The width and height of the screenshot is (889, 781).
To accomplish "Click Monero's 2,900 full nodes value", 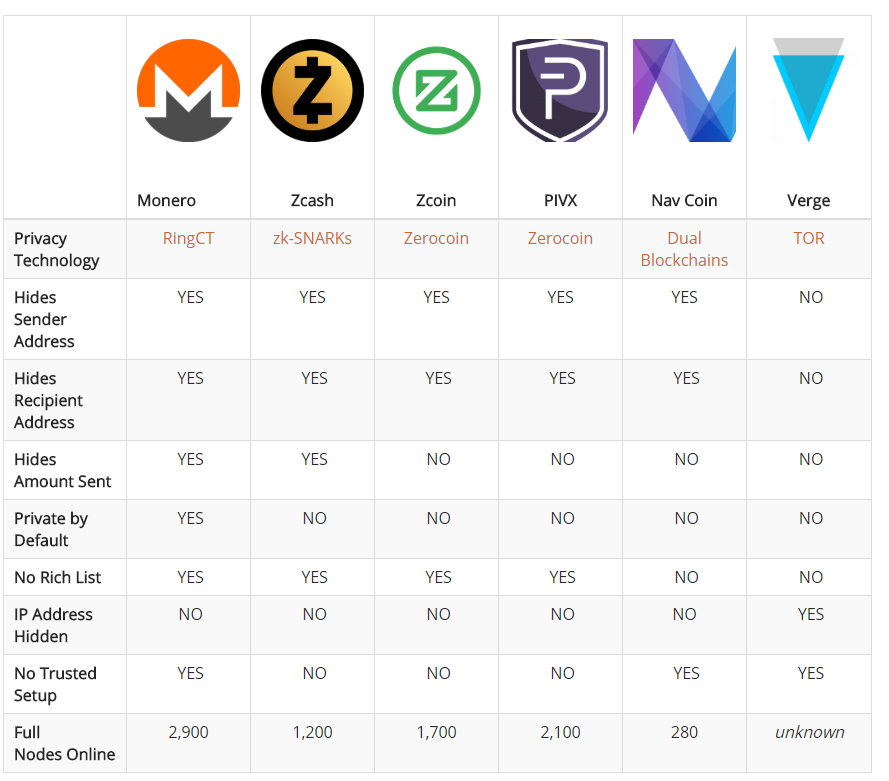I will 188,732.
